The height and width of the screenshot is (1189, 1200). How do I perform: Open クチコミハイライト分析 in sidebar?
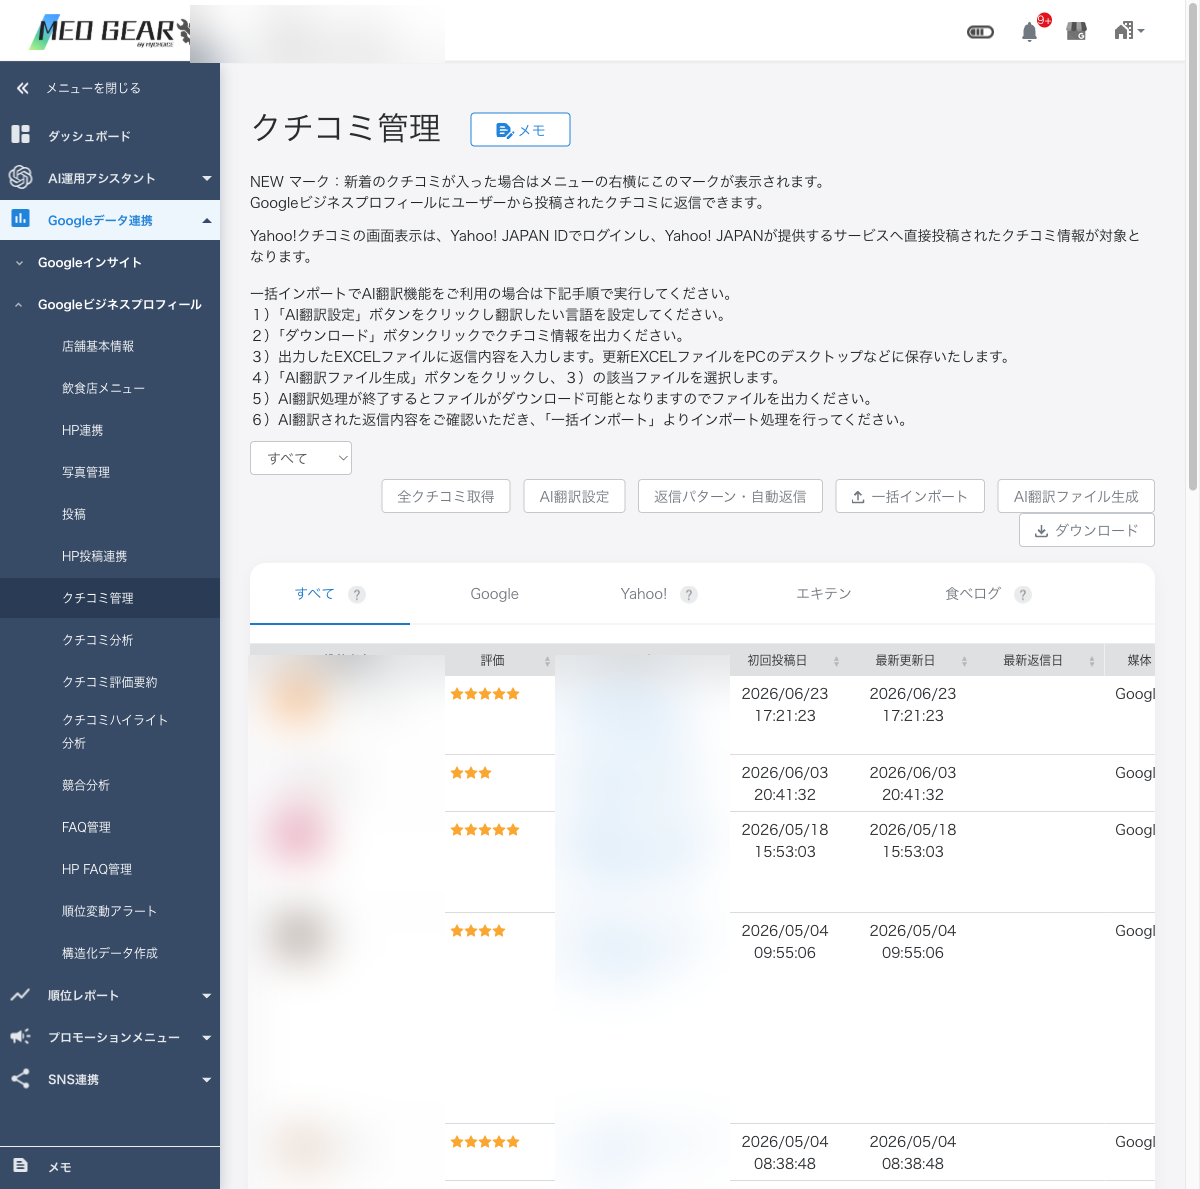[x=115, y=731]
